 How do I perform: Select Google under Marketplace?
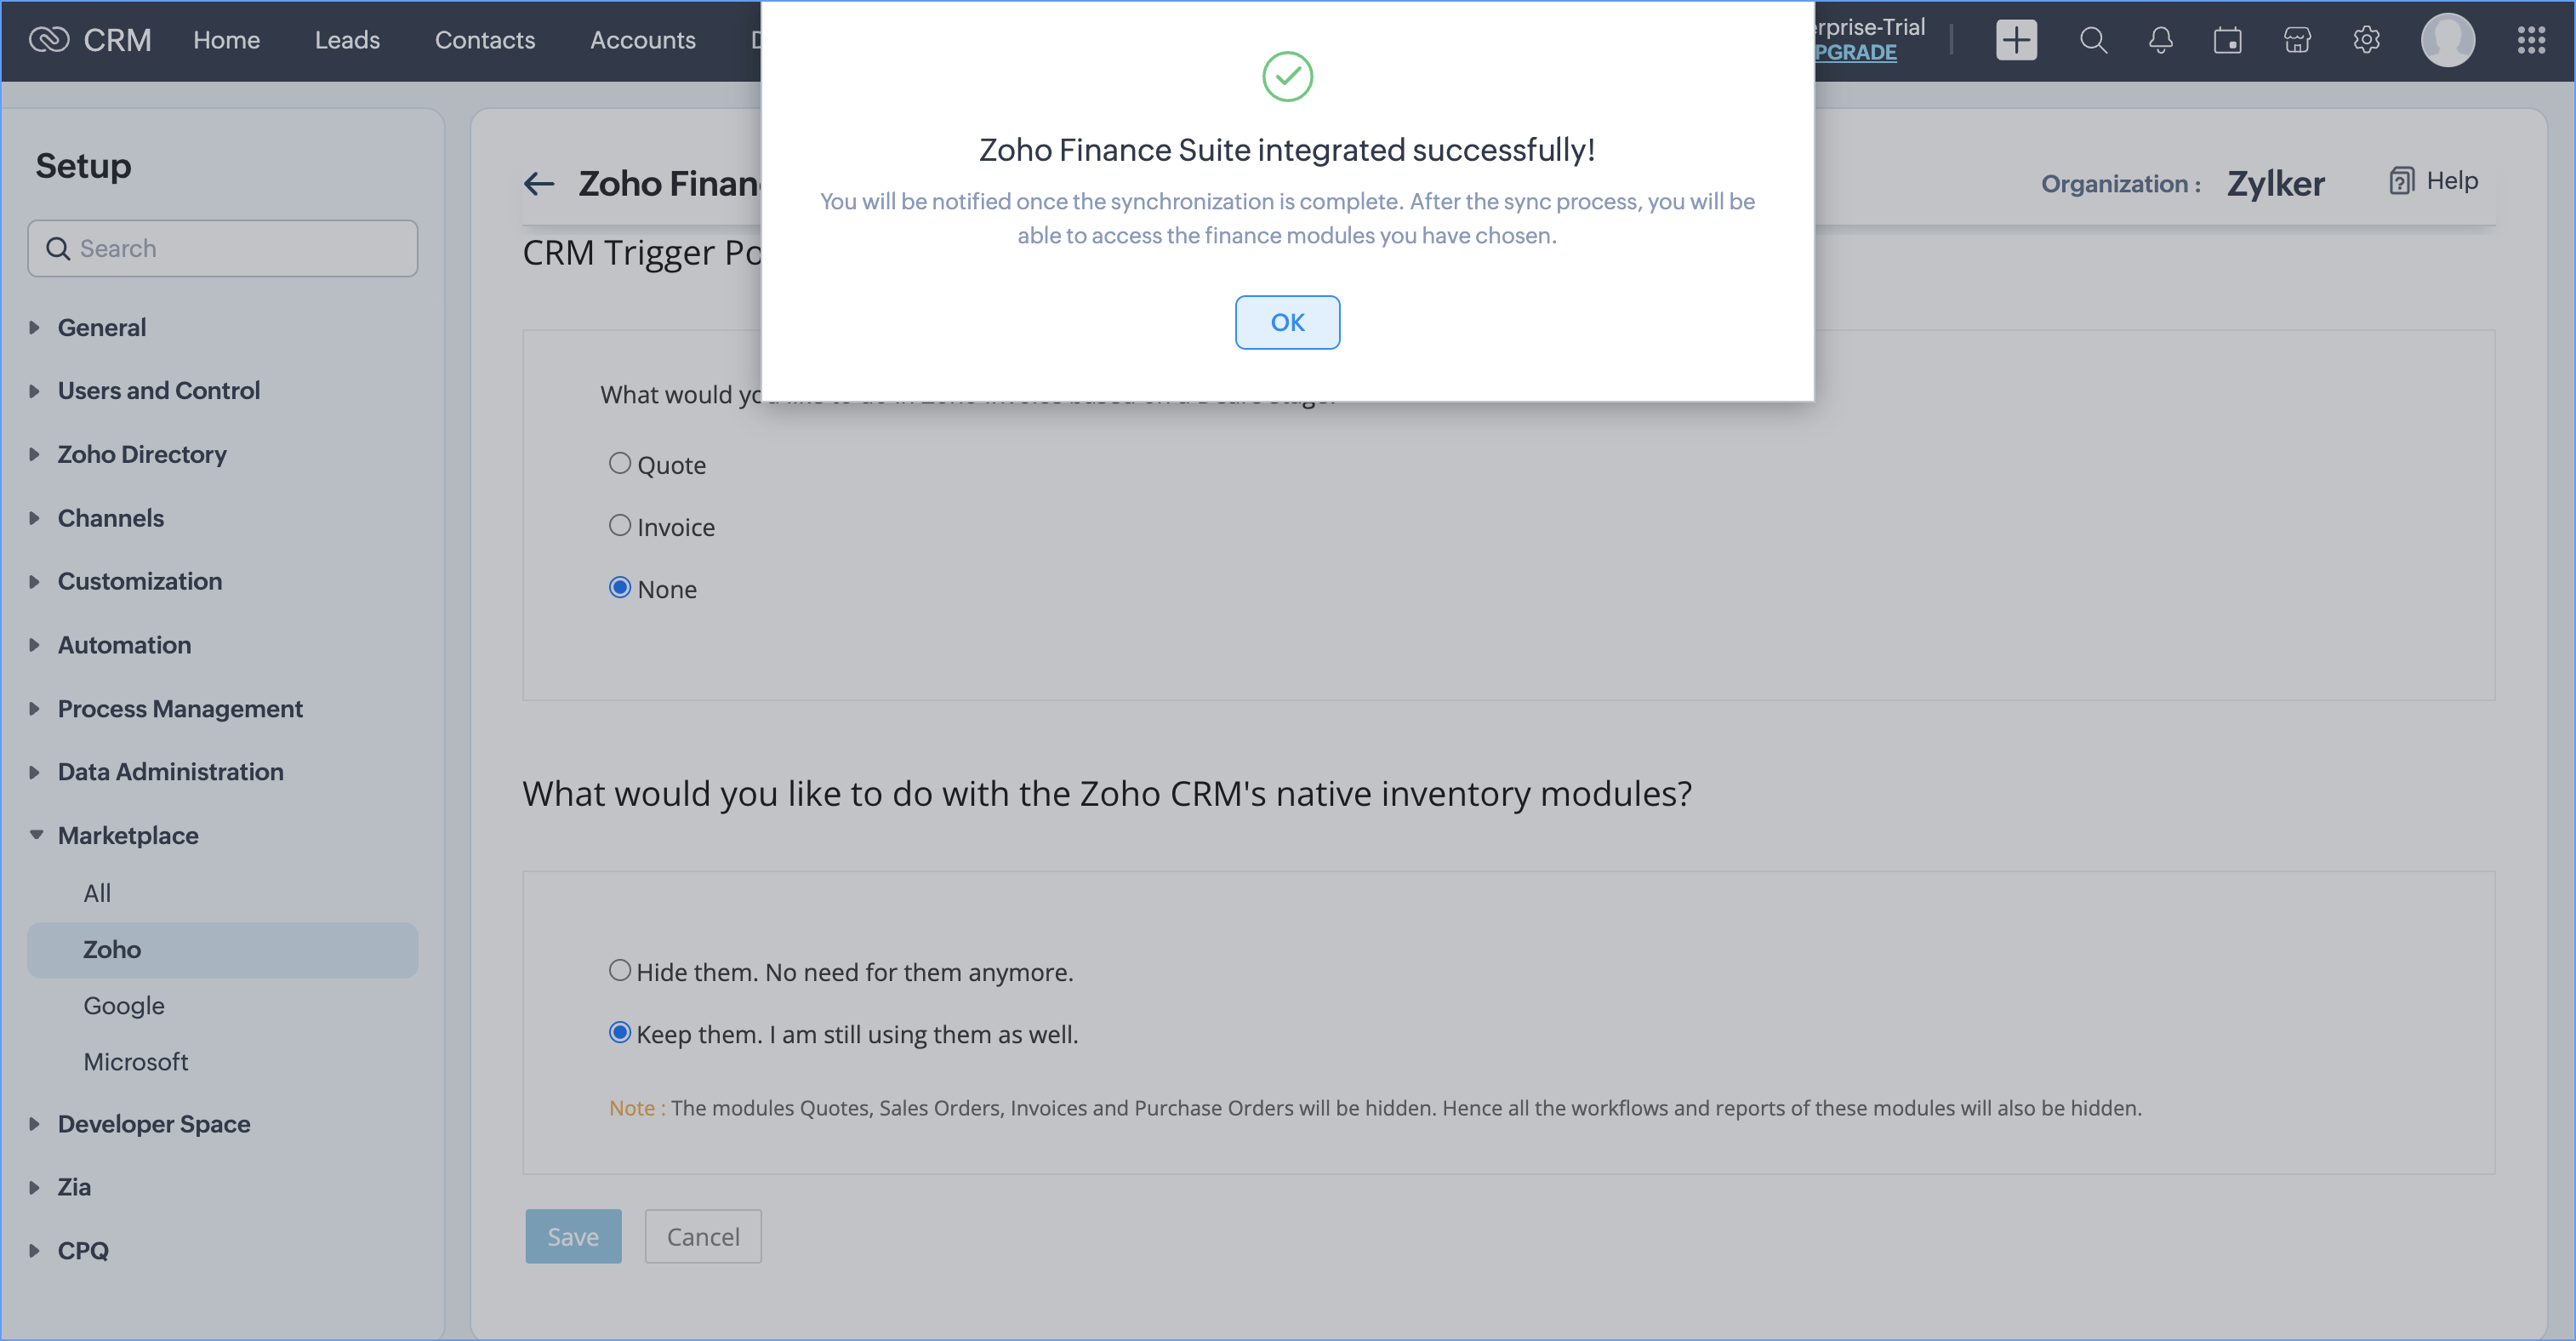pos(124,1005)
